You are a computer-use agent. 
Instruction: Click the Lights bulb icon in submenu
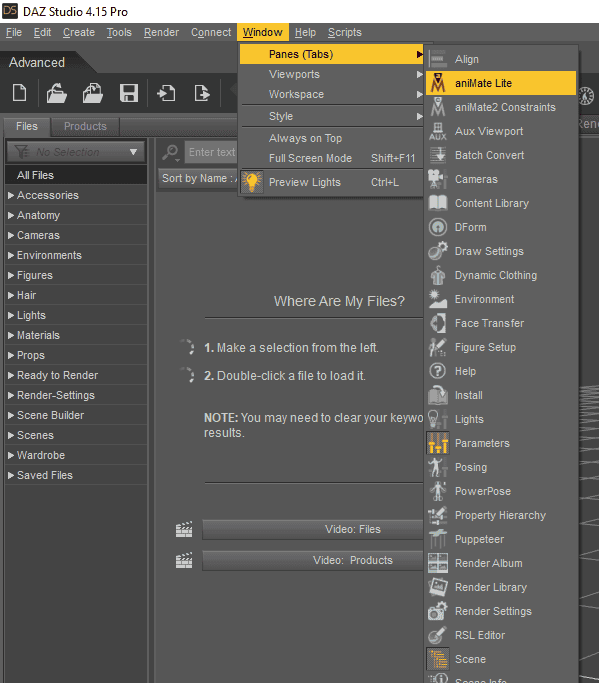pos(438,419)
